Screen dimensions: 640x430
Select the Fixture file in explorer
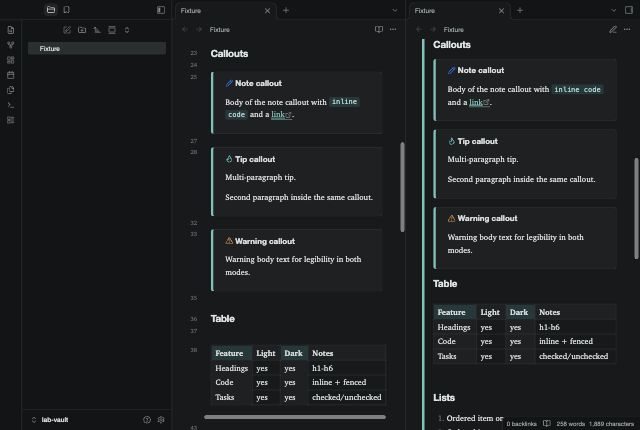[x=97, y=49]
